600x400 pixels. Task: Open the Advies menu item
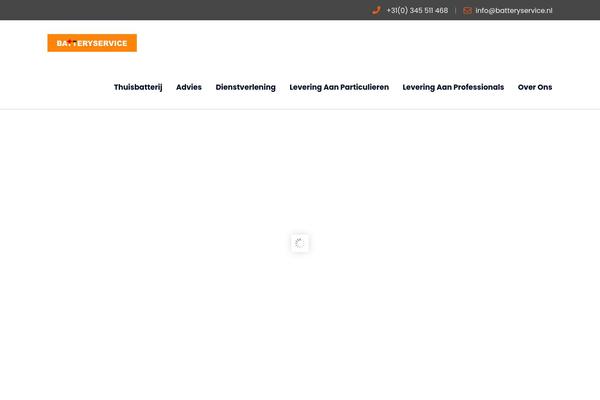[189, 87]
